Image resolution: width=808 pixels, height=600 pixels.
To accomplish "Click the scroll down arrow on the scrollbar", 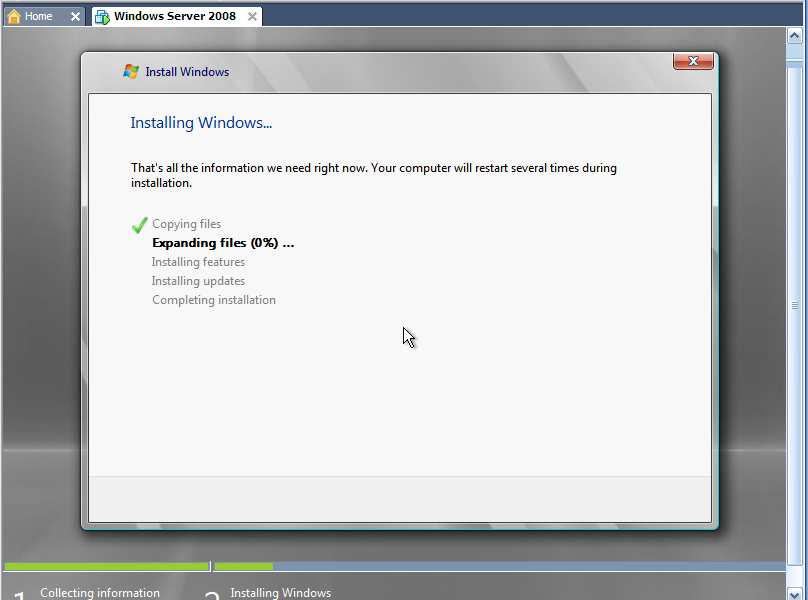I will click(x=794, y=593).
